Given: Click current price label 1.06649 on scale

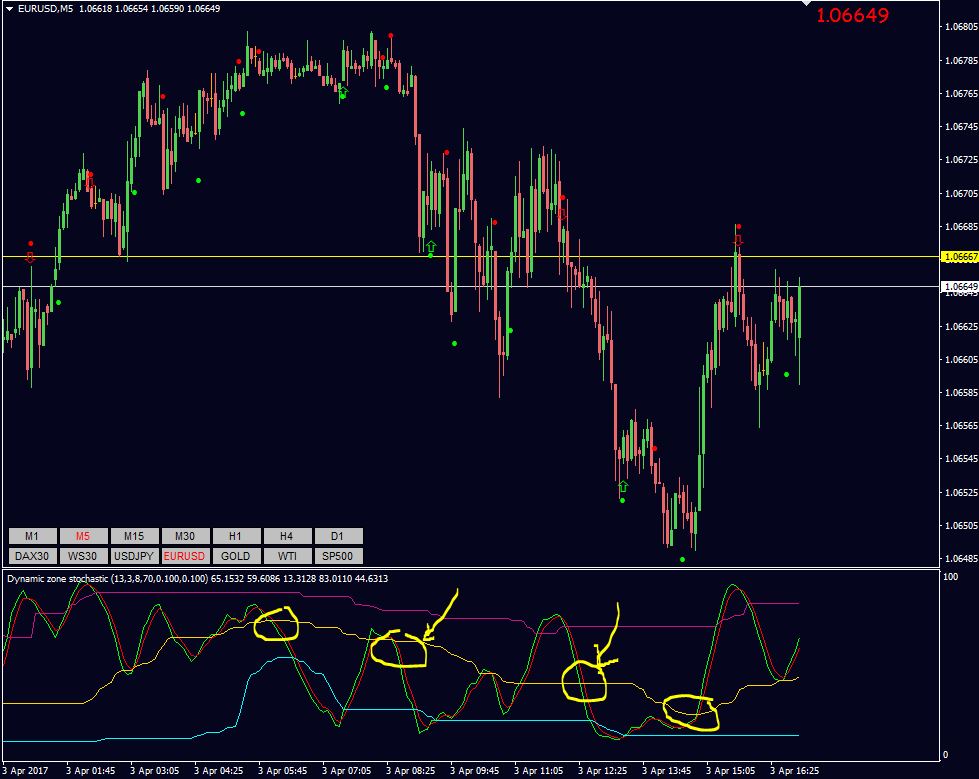Looking at the screenshot, I should [960, 287].
